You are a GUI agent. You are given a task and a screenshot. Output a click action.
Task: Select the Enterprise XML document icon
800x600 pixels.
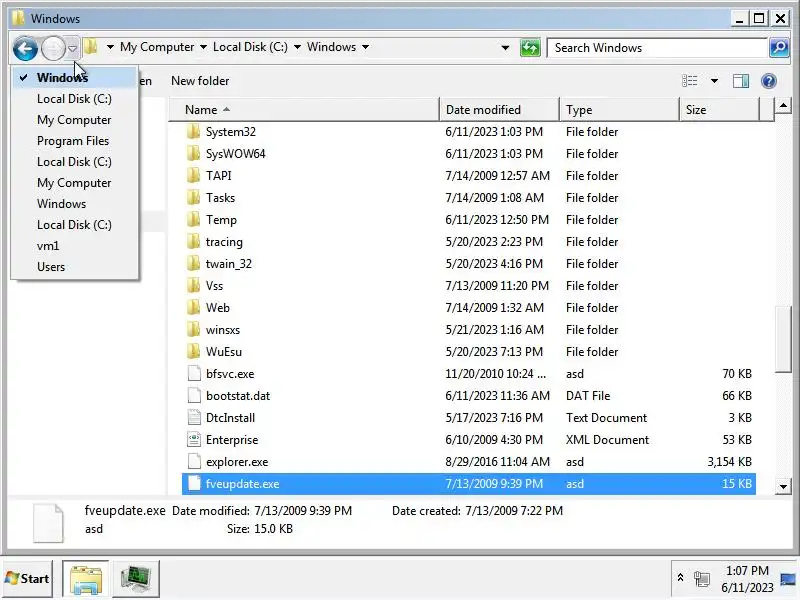194,440
